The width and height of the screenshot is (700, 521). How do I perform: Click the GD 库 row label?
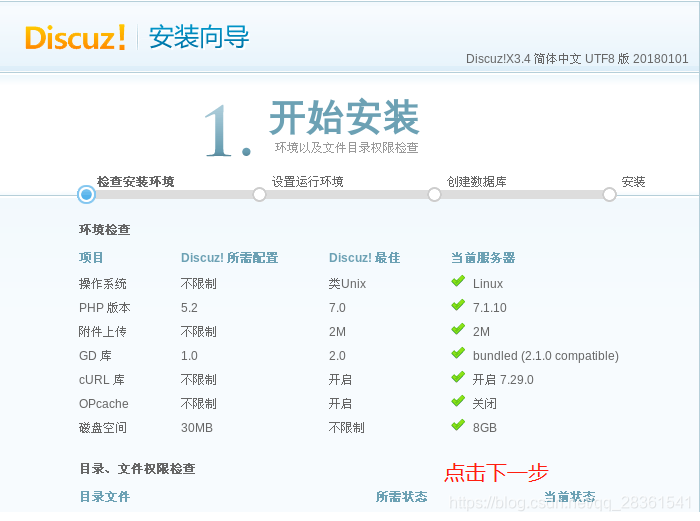pos(95,356)
